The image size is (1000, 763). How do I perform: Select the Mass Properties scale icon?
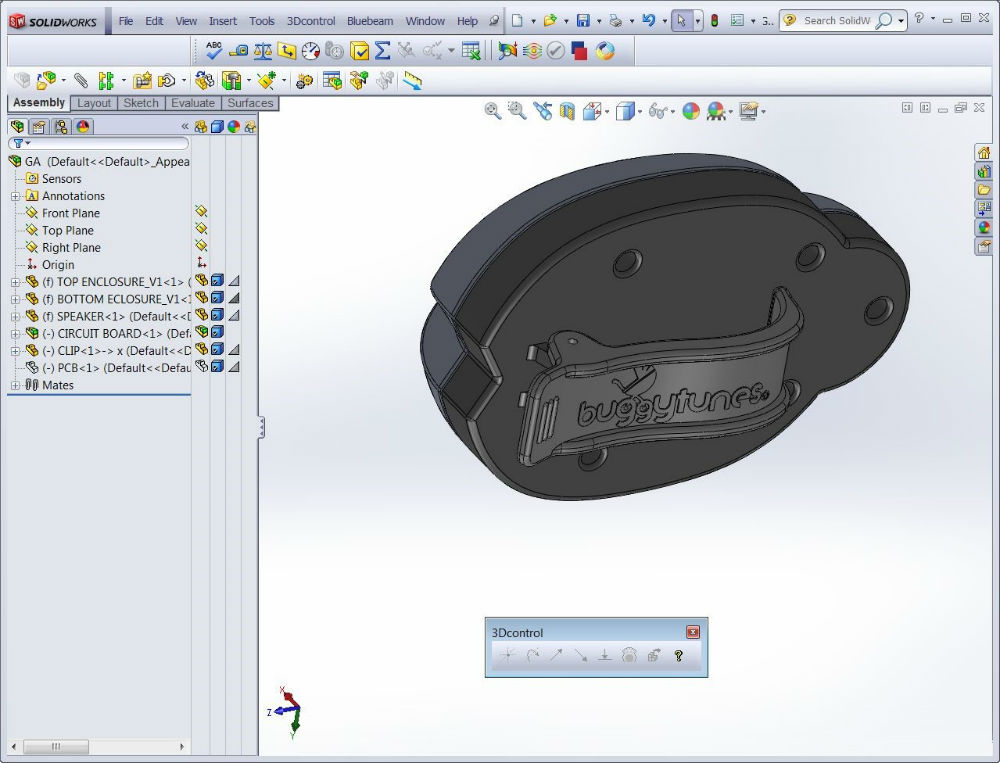tap(262, 50)
